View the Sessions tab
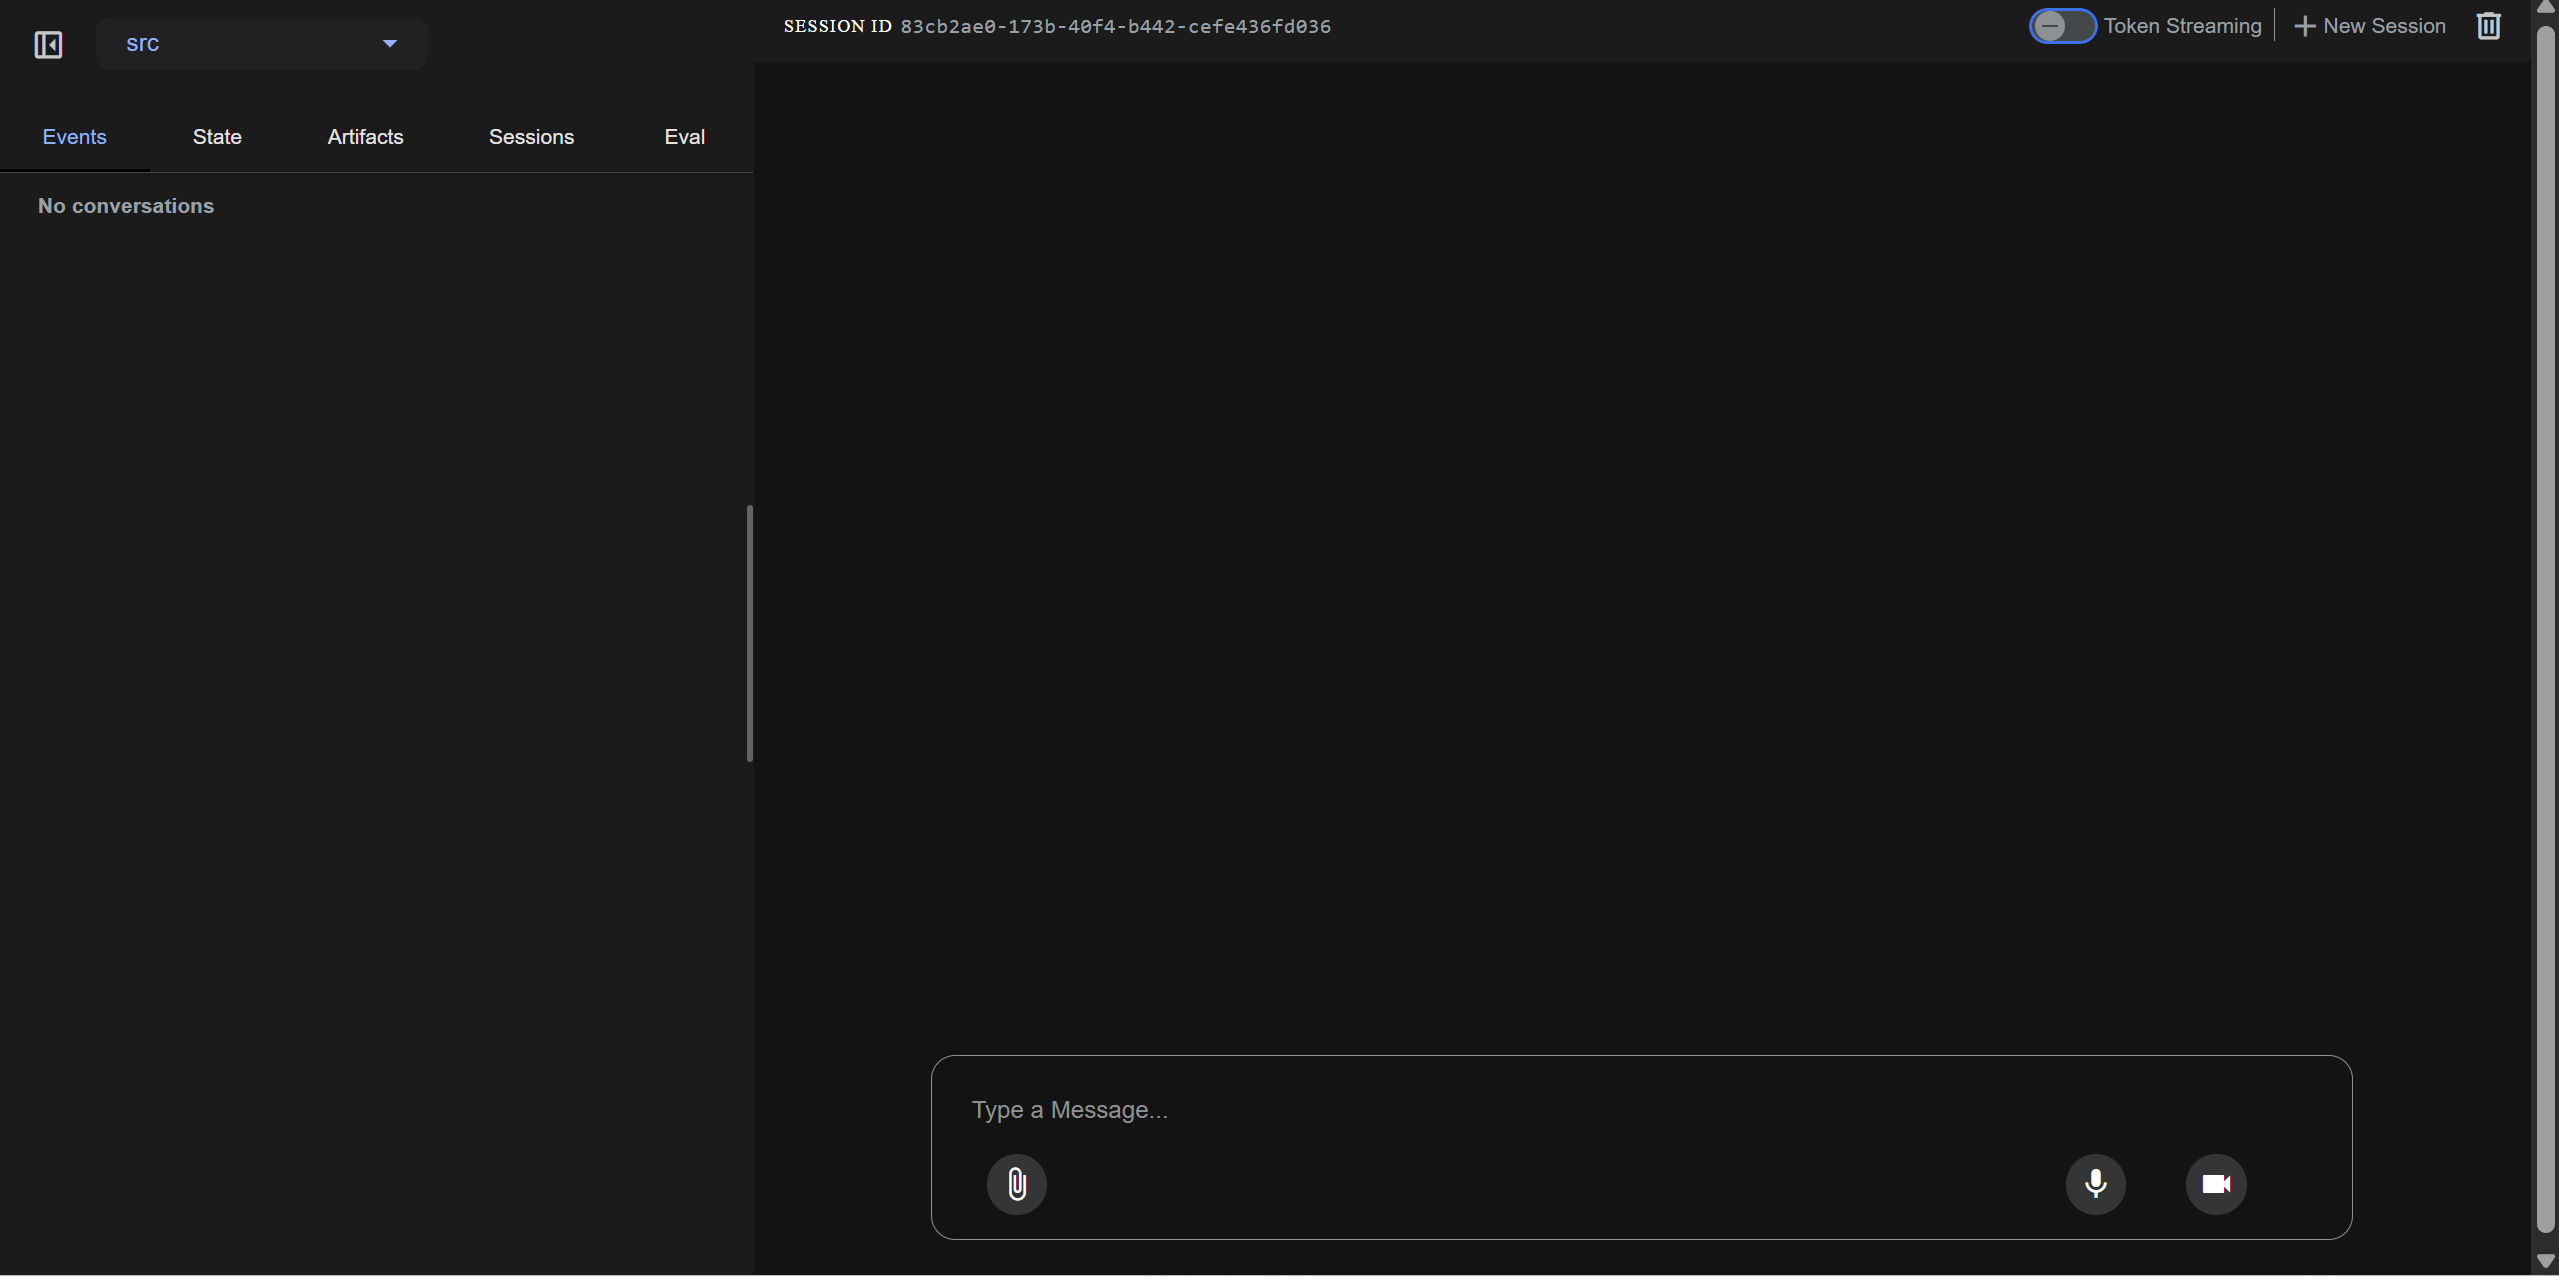2559x1276 pixels. pos(531,137)
